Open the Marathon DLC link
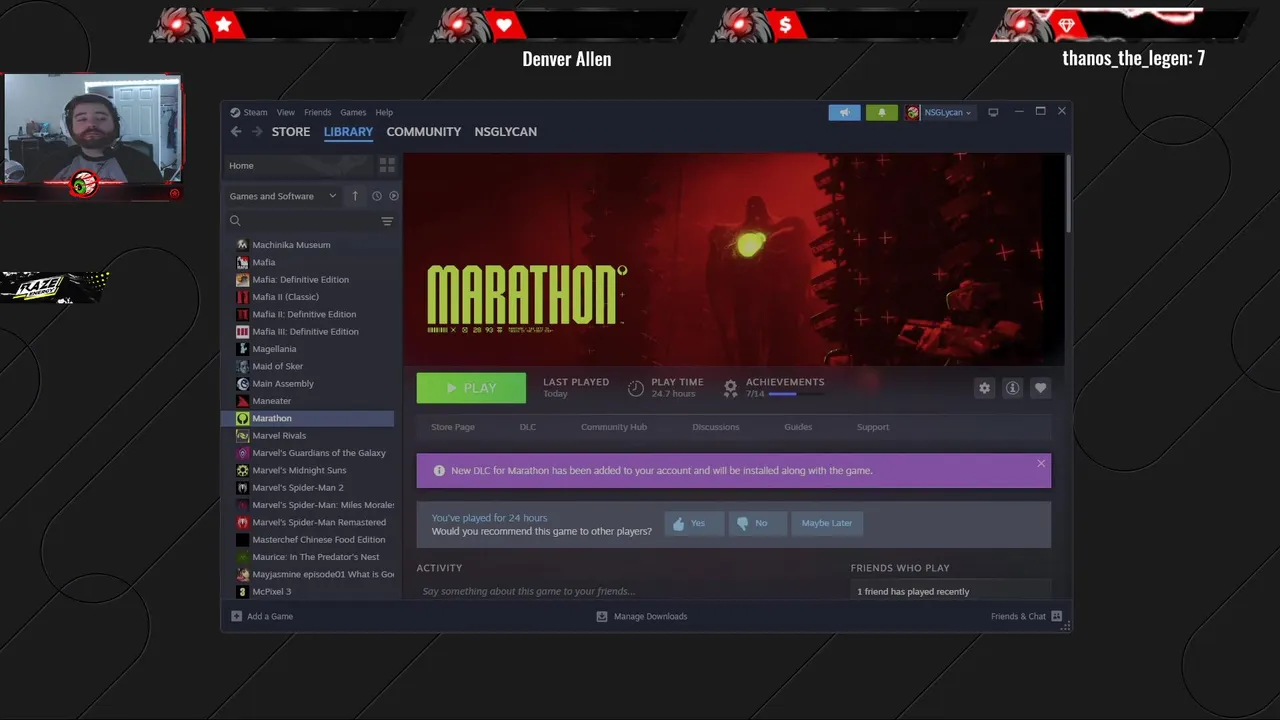 click(528, 427)
